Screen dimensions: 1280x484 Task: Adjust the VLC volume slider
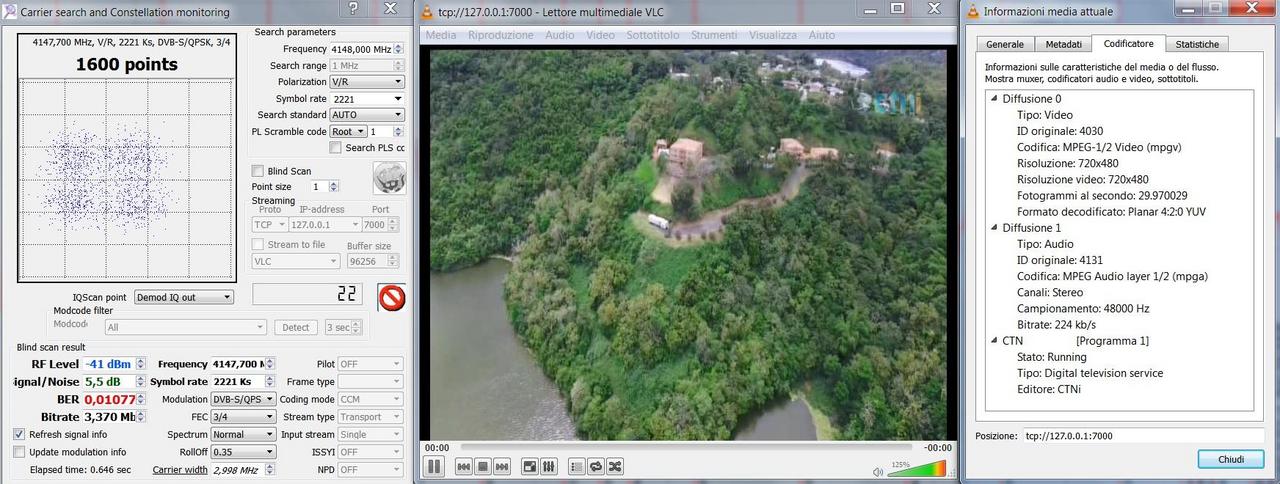tap(916, 469)
